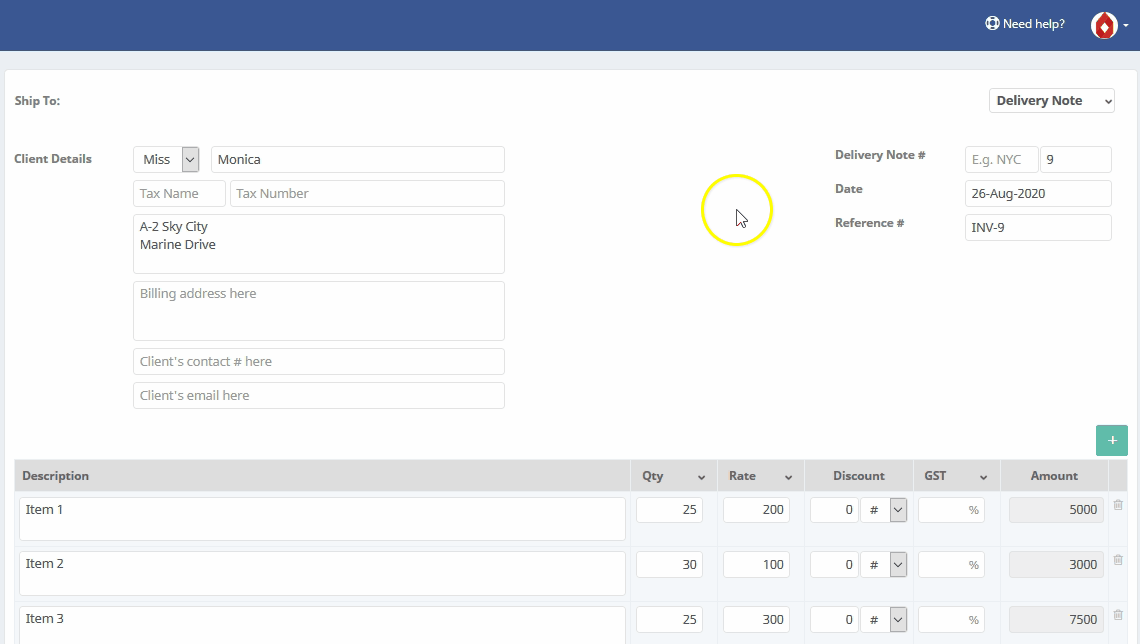Image resolution: width=1140 pixels, height=644 pixels.
Task: Edit the Qty value 25 for Item 1
Action: [x=668, y=509]
